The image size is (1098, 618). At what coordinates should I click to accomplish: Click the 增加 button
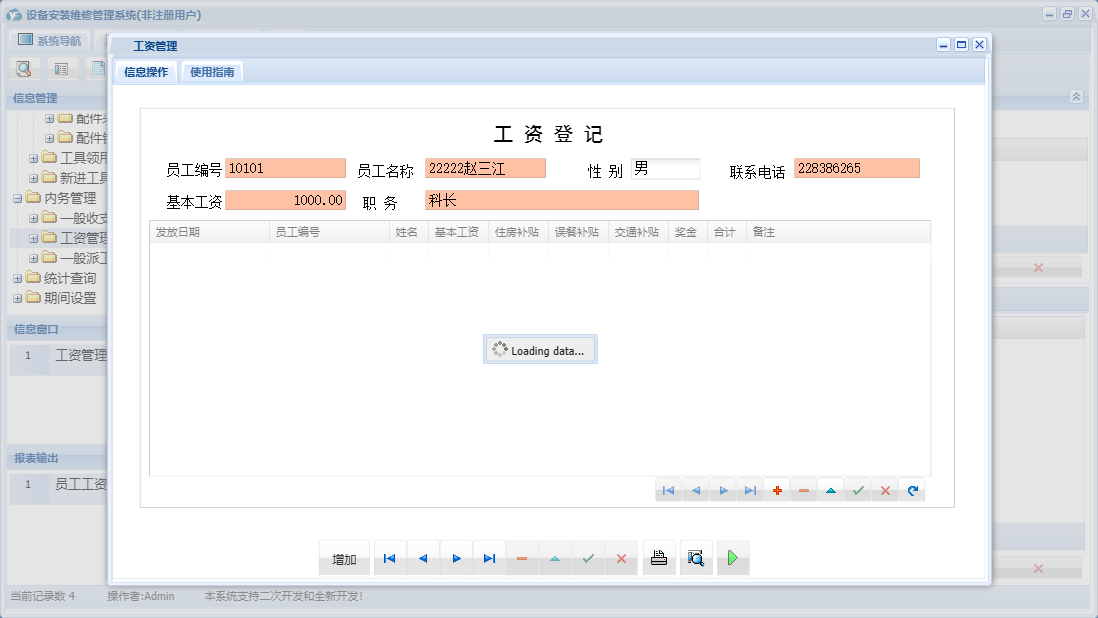344,558
